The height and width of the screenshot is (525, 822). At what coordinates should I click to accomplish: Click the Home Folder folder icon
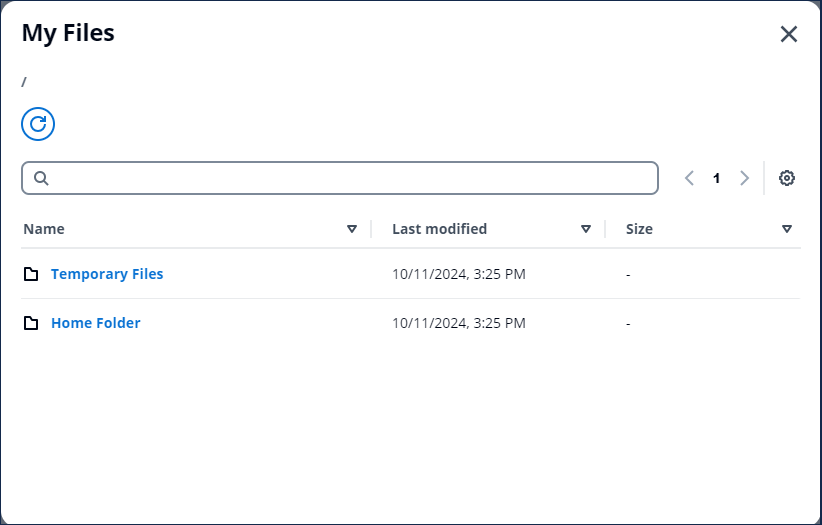[x=31, y=323]
